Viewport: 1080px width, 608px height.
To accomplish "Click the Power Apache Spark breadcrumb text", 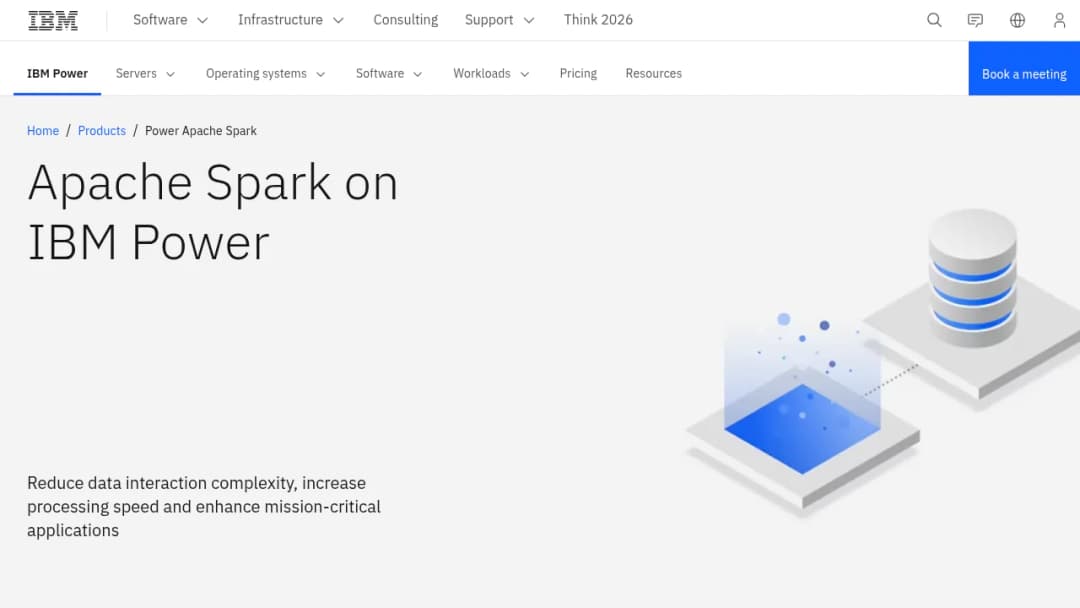I will pyautogui.click(x=200, y=131).
